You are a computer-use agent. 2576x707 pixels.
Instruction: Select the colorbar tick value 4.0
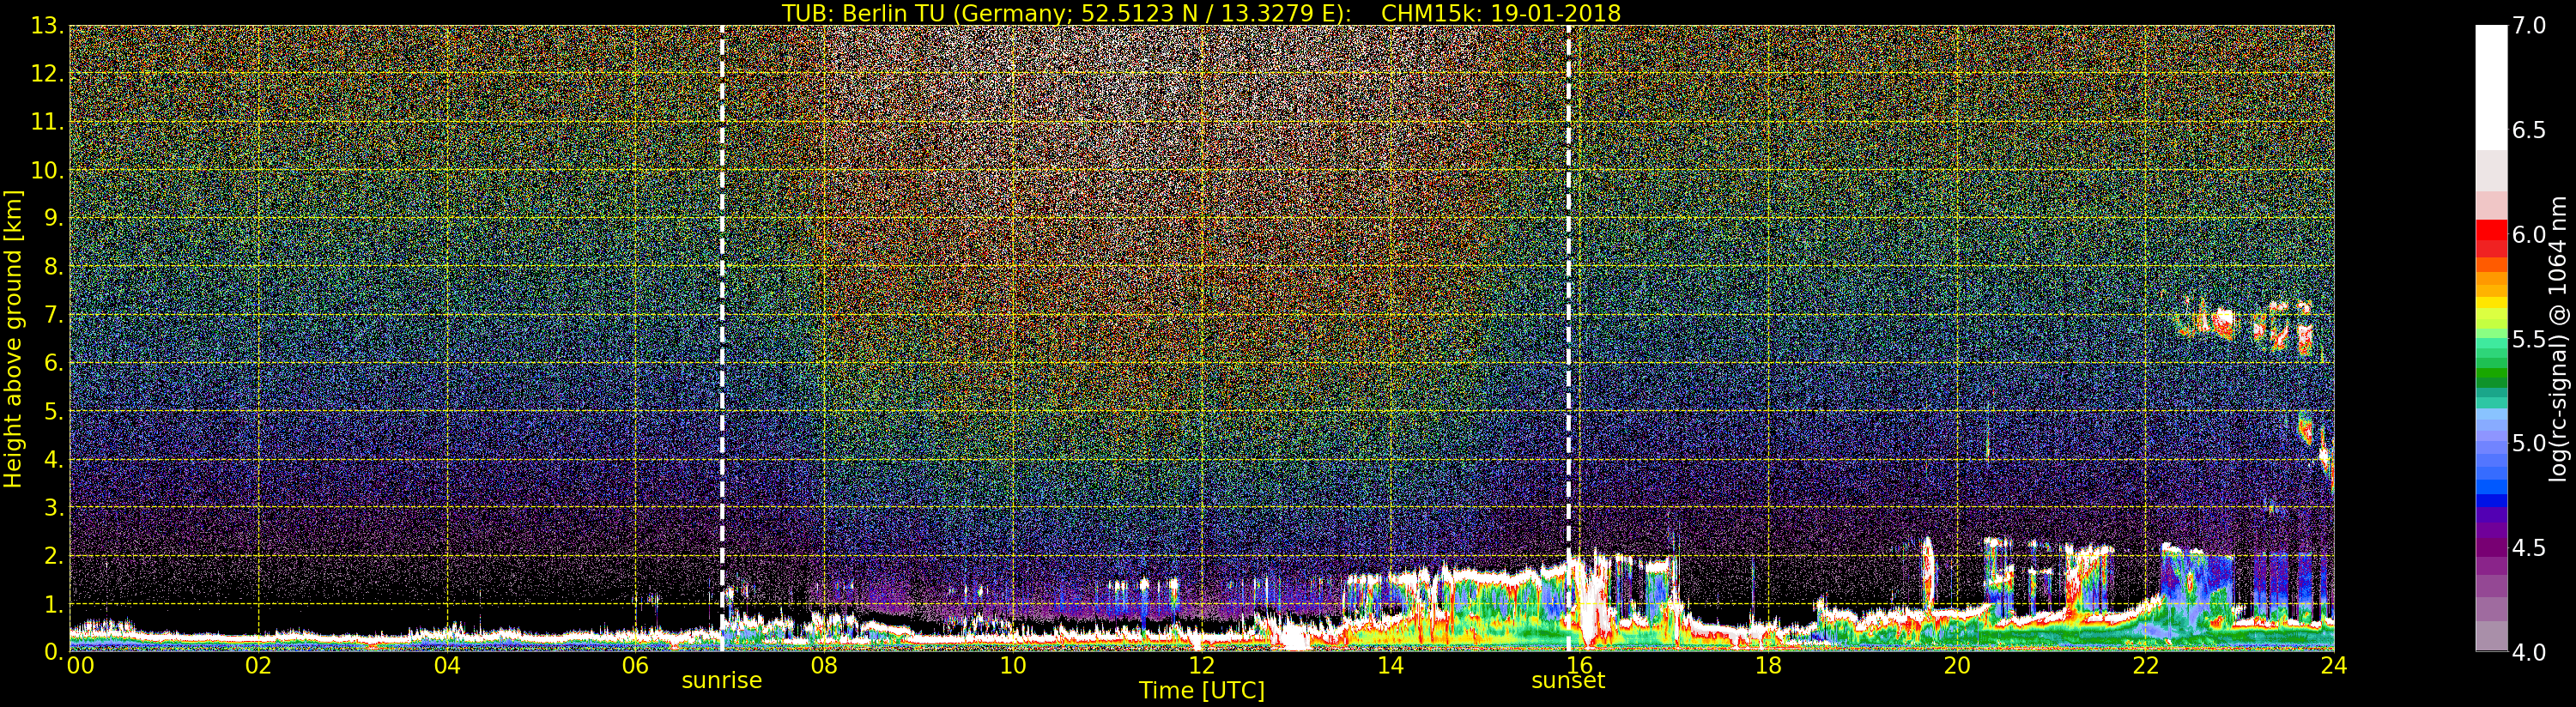point(2529,652)
